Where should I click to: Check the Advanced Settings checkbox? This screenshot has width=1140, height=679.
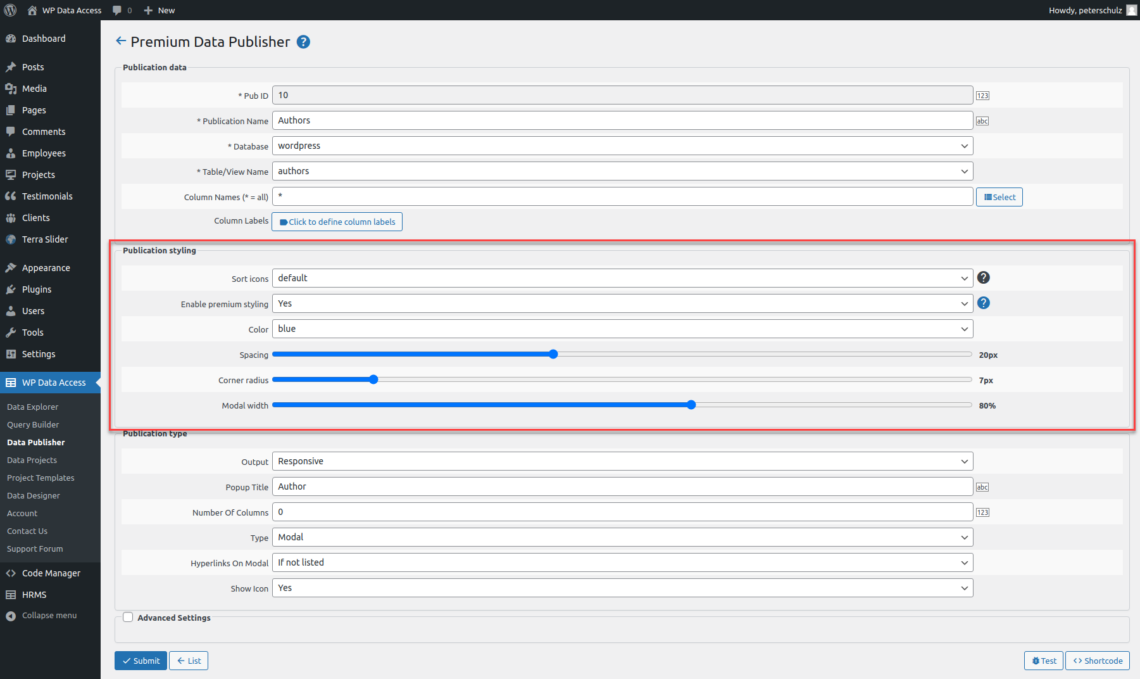(x=128, y=617)
